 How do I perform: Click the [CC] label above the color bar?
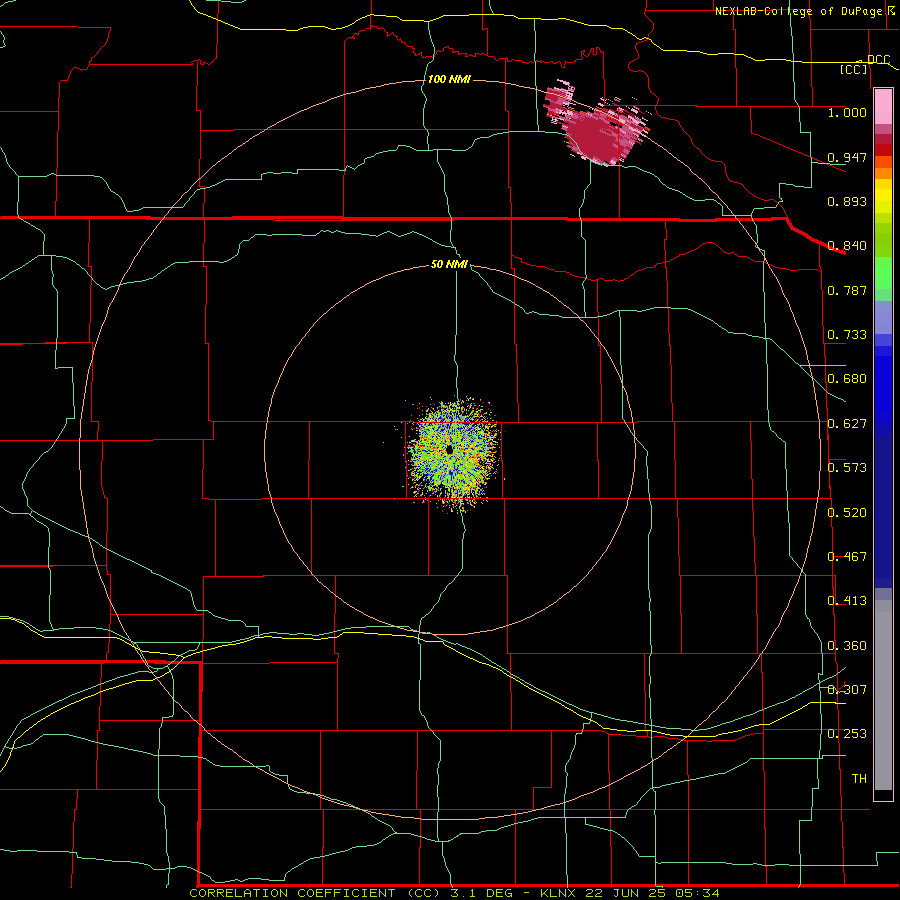(854, 69)
